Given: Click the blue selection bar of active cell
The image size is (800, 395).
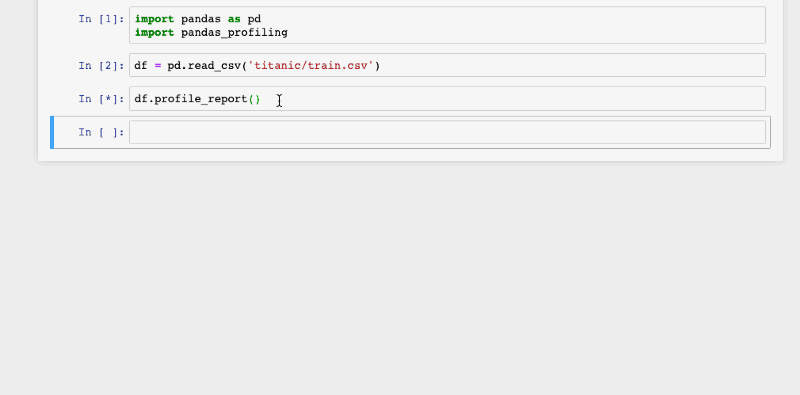Looking at the screenshot, I should [x=52, y=132].
